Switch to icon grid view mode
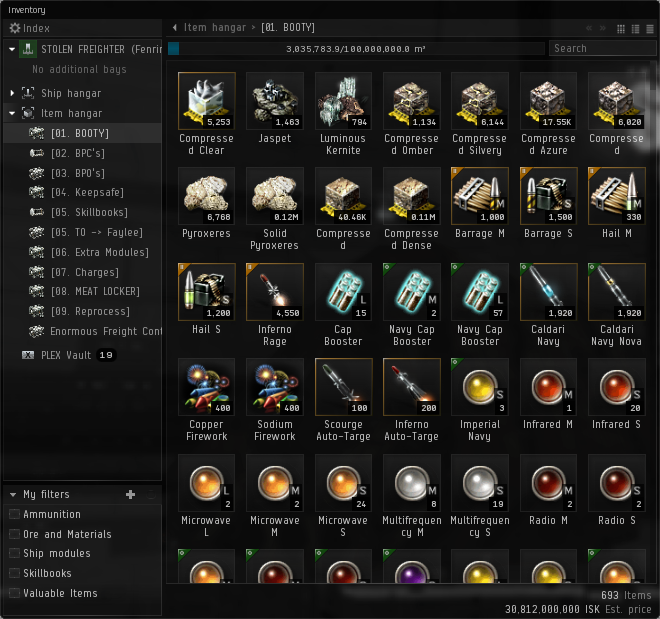Viewport: 660px width, 619px height. pos(620,29)
